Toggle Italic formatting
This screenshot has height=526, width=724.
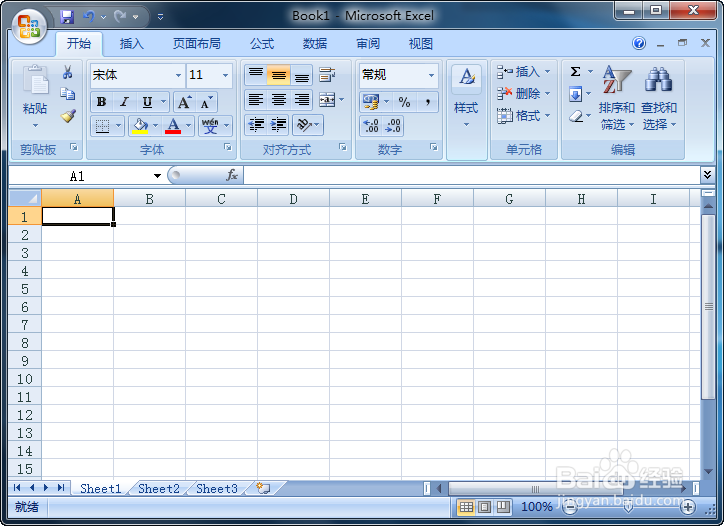click(124, 102)
